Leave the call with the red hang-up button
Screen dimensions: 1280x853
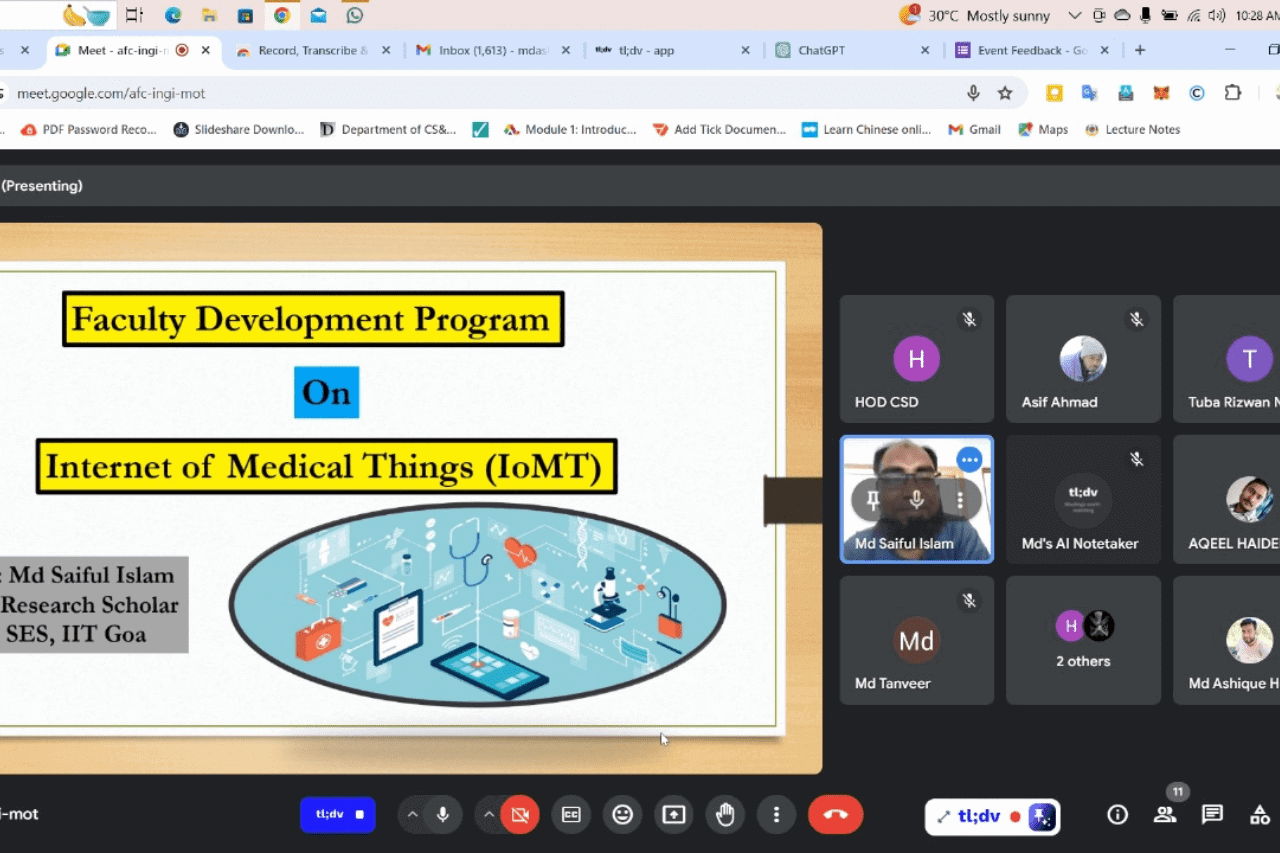835,815
